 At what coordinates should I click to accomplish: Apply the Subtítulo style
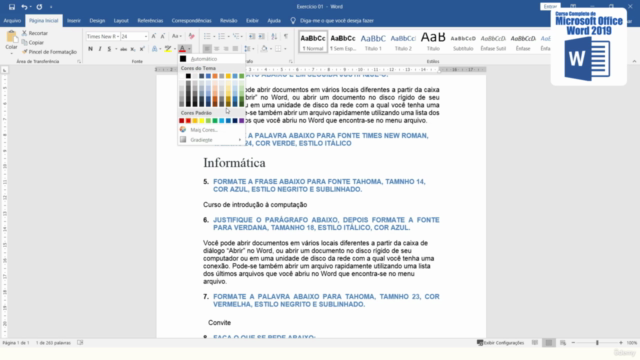click(x=463, y=41)
